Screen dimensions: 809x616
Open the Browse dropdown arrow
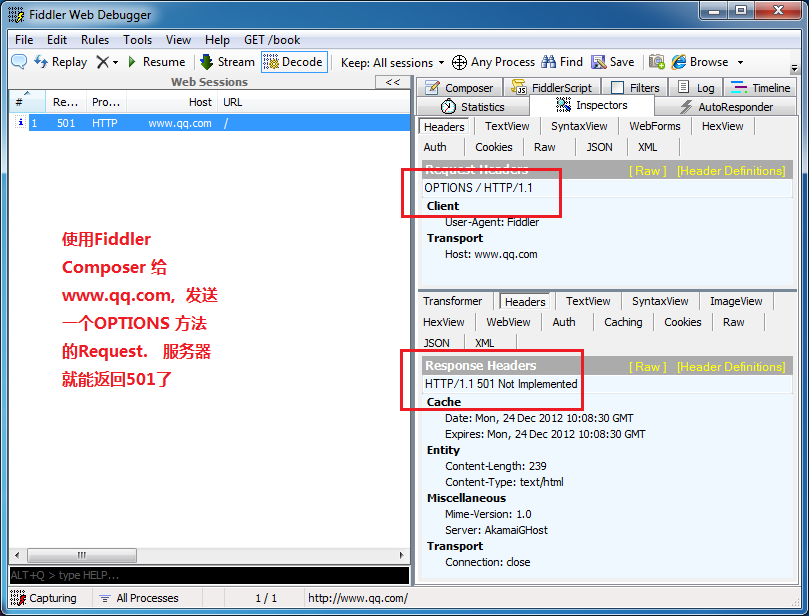740,62
